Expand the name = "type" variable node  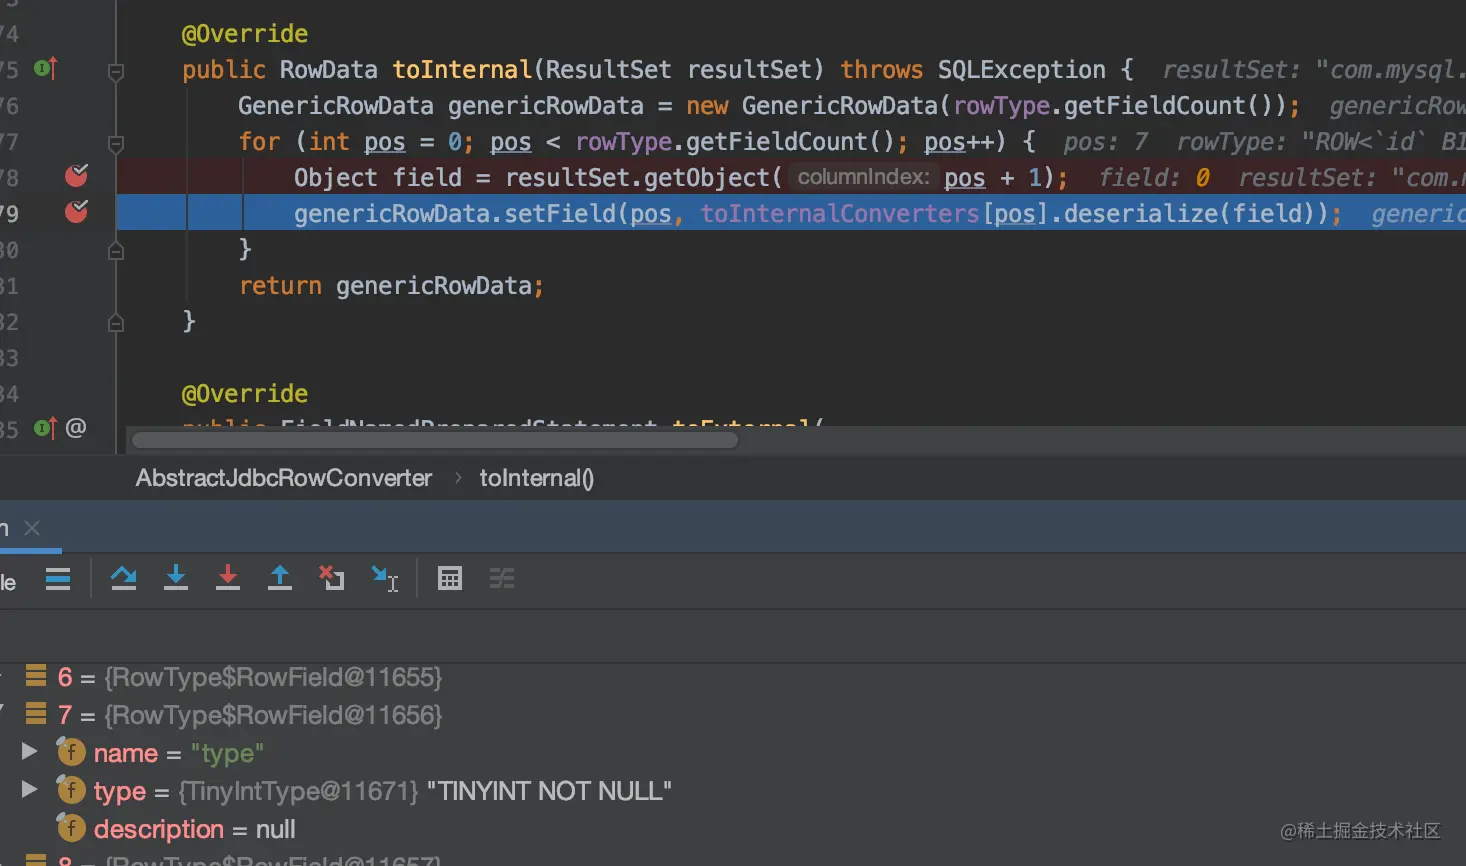pyautogui.click(x=29, y=751)
